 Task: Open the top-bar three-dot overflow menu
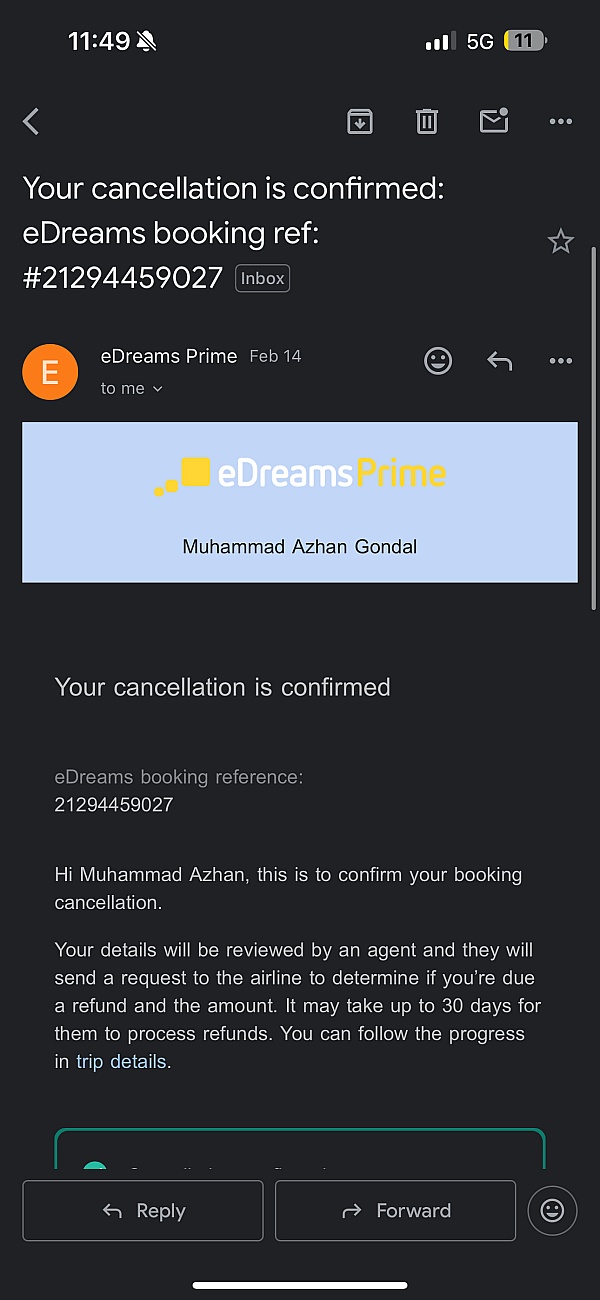(x=561, y=122)
